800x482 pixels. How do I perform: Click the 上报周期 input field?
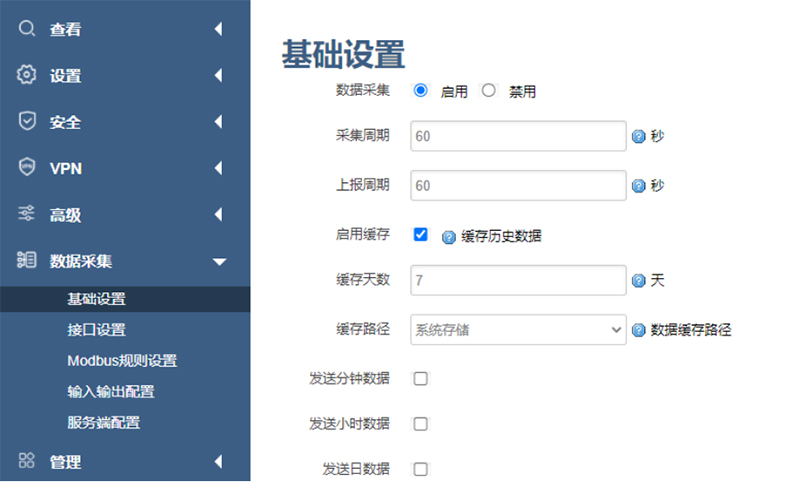pyautogui.click(x=518, y=185)
